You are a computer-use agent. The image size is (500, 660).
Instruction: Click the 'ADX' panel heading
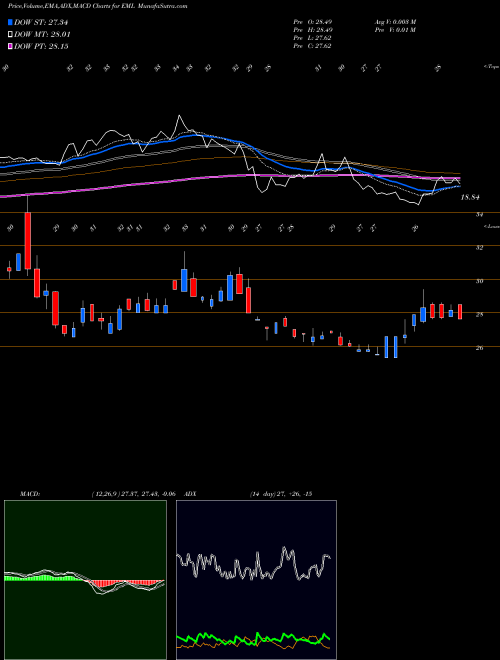(190, 494)
